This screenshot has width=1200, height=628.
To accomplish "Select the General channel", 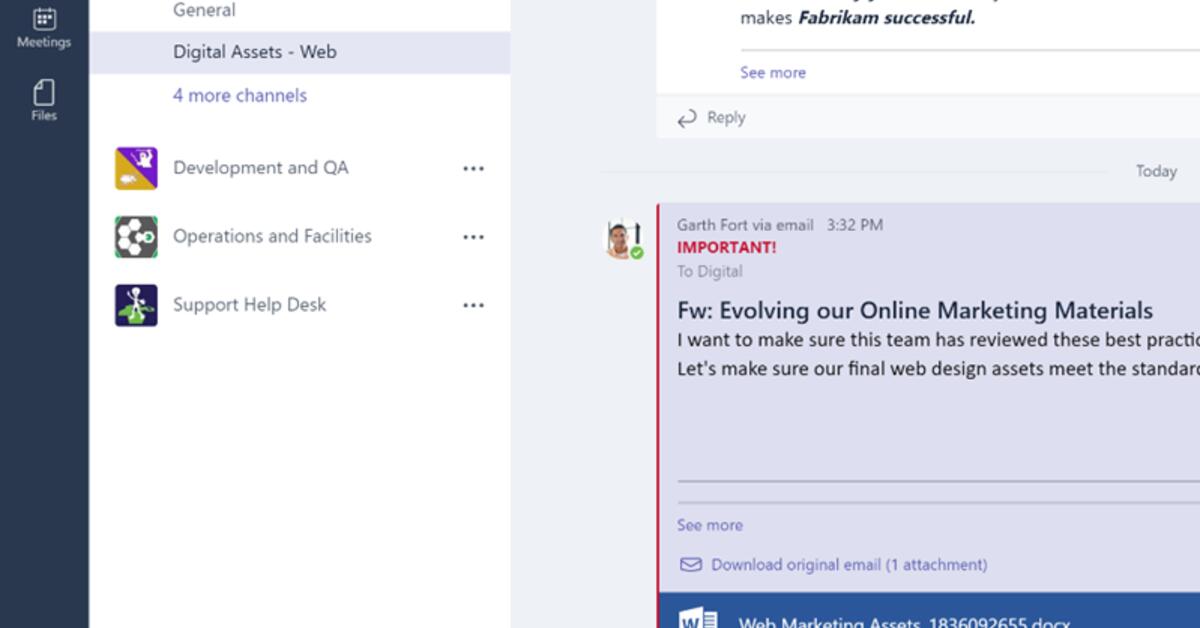I will (x=204, y=11).
